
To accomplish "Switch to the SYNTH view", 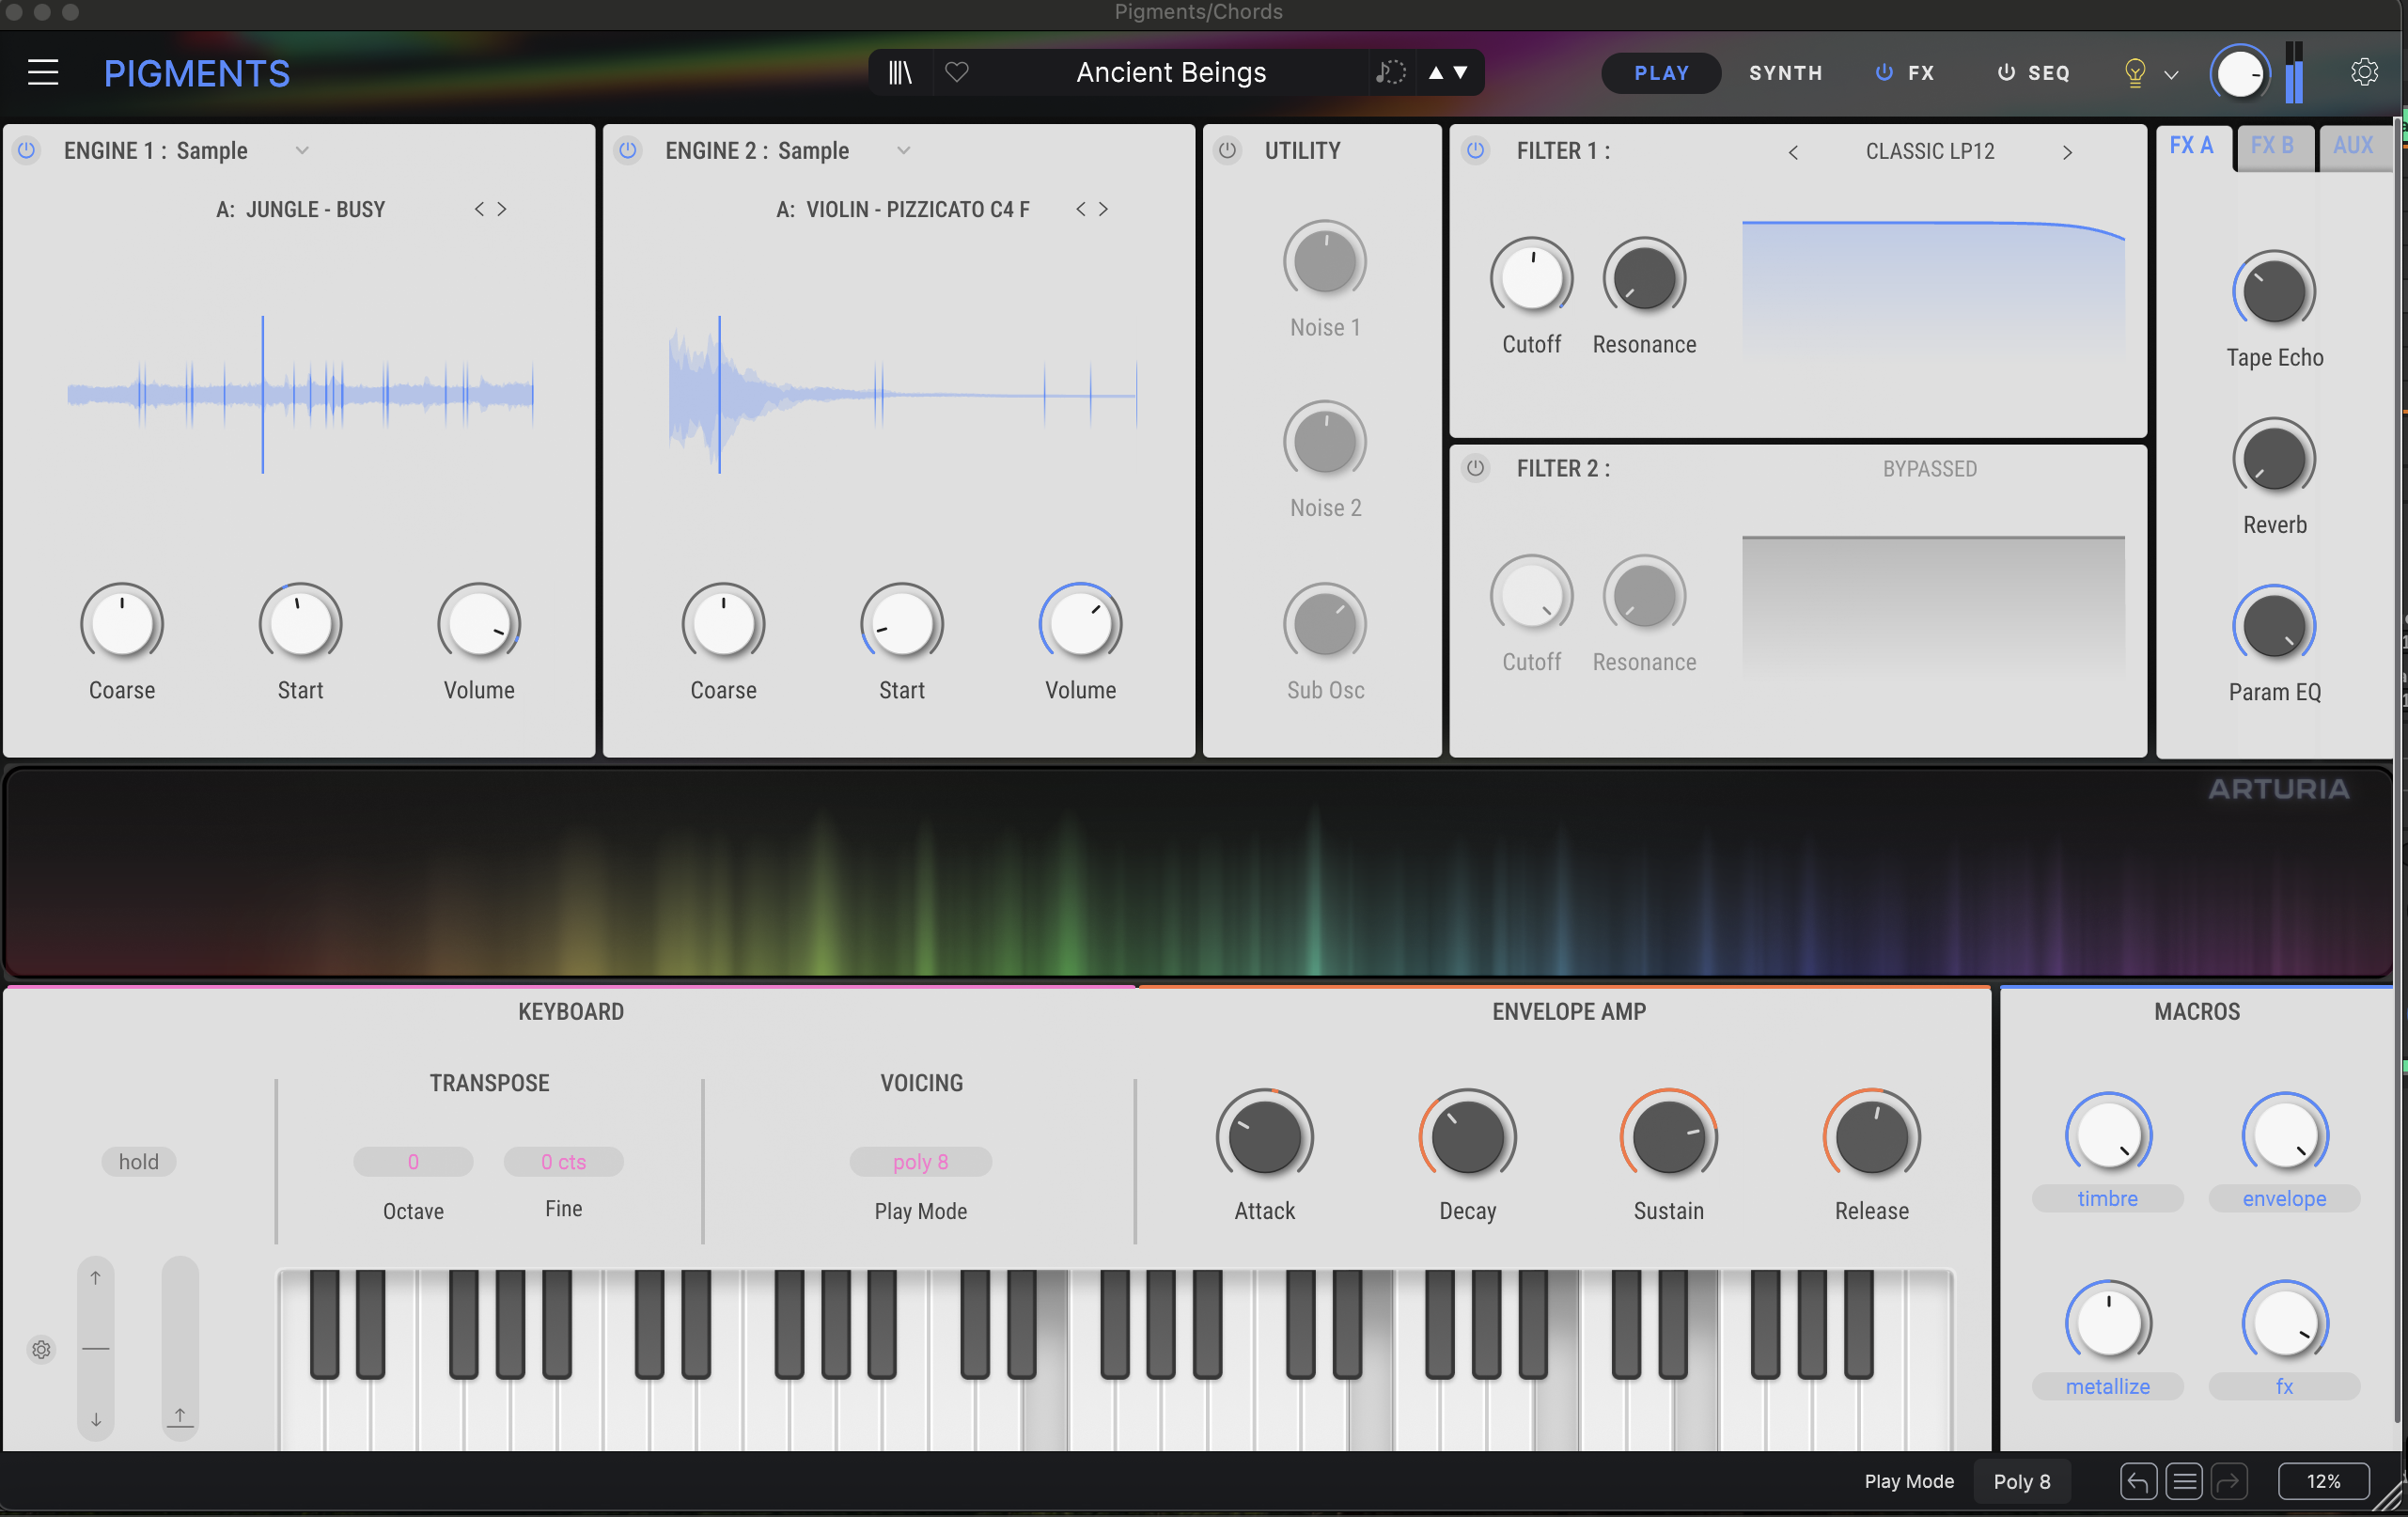I will [x=1785, y=73].
